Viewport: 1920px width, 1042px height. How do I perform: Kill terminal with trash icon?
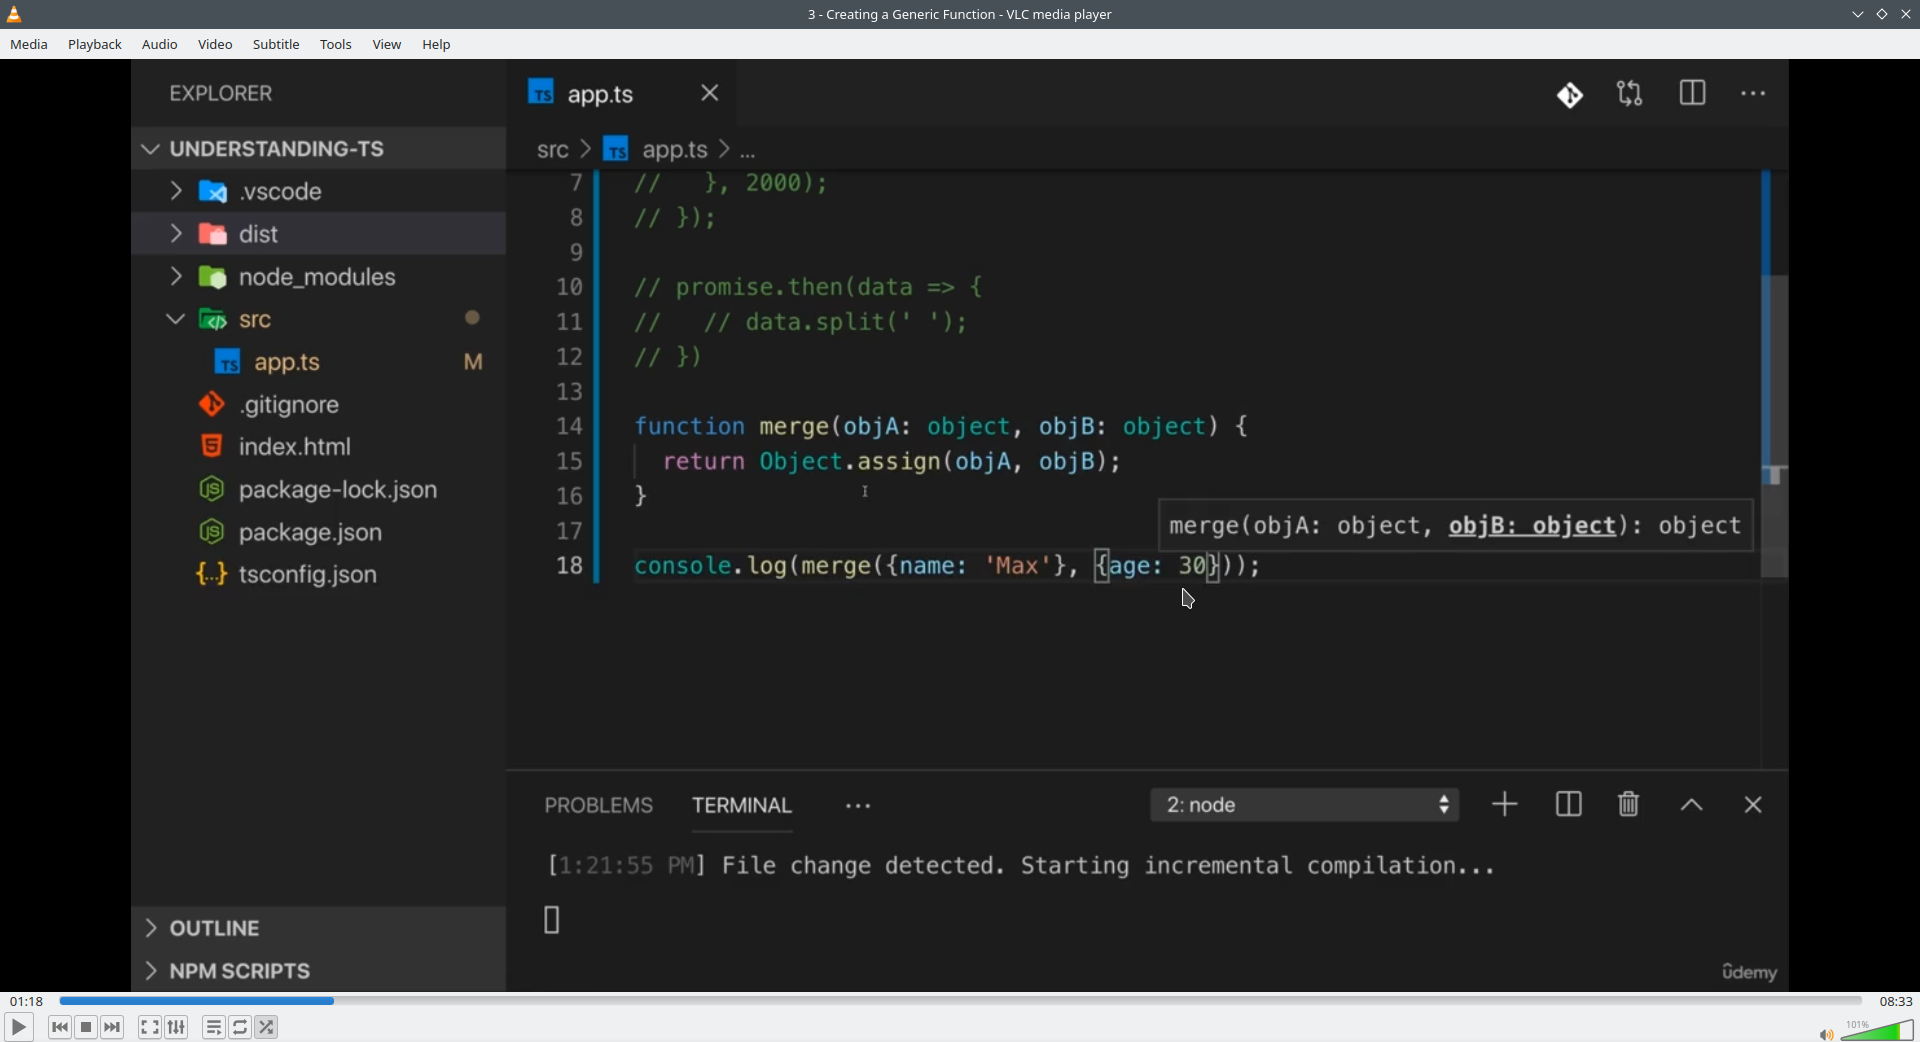(x=1629, y=805)
